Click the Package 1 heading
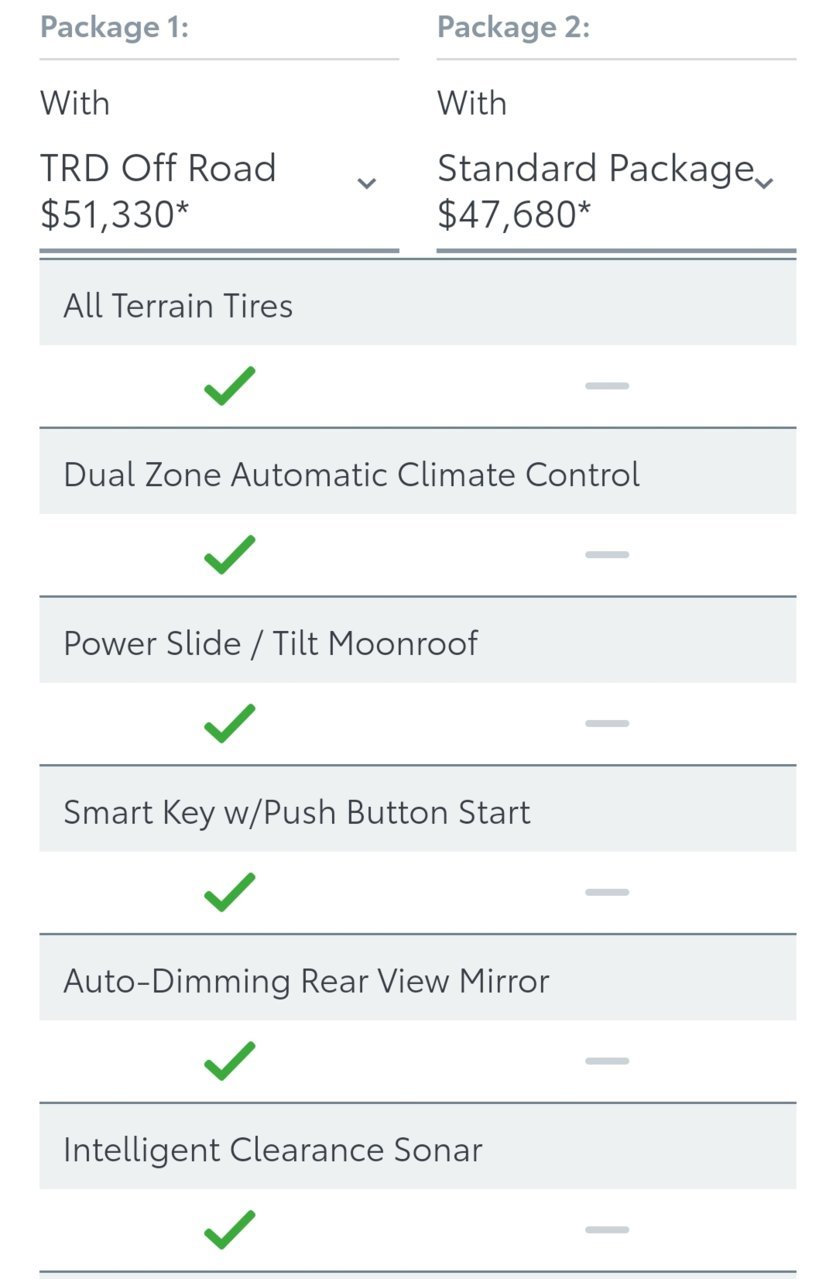Viewport: 836px width, 1279px height. click(115, 27)
